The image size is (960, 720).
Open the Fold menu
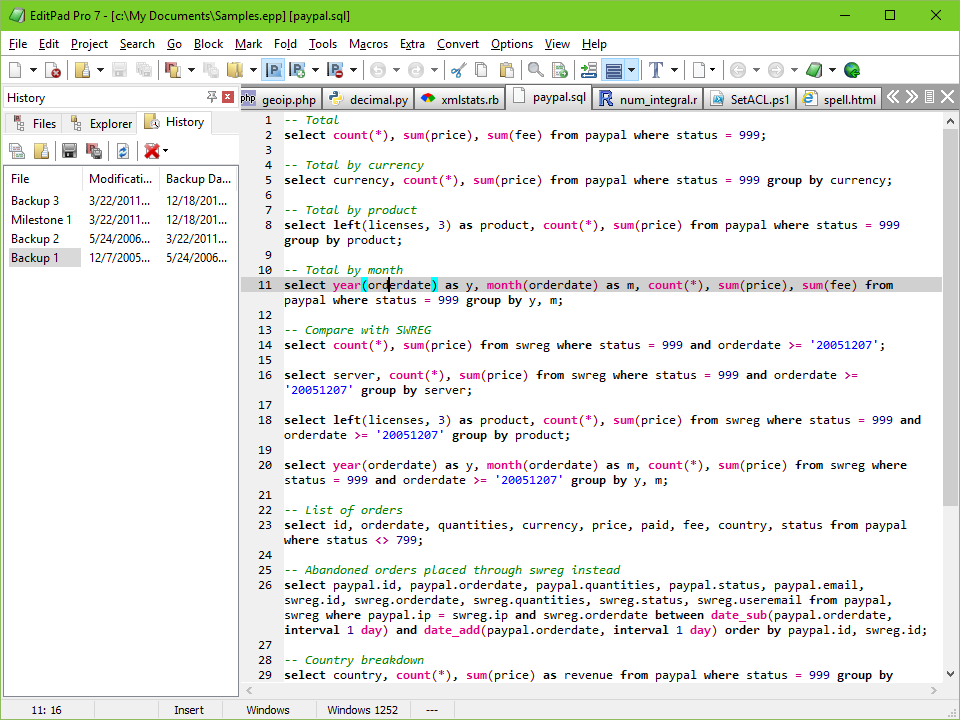click(x=285, y=44)
